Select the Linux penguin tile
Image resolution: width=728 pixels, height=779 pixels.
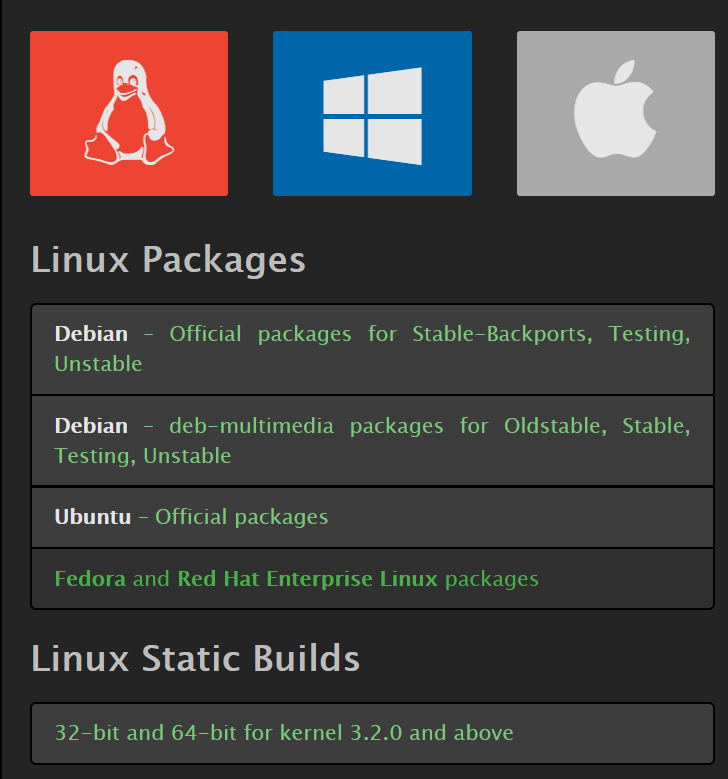point(129,113)
